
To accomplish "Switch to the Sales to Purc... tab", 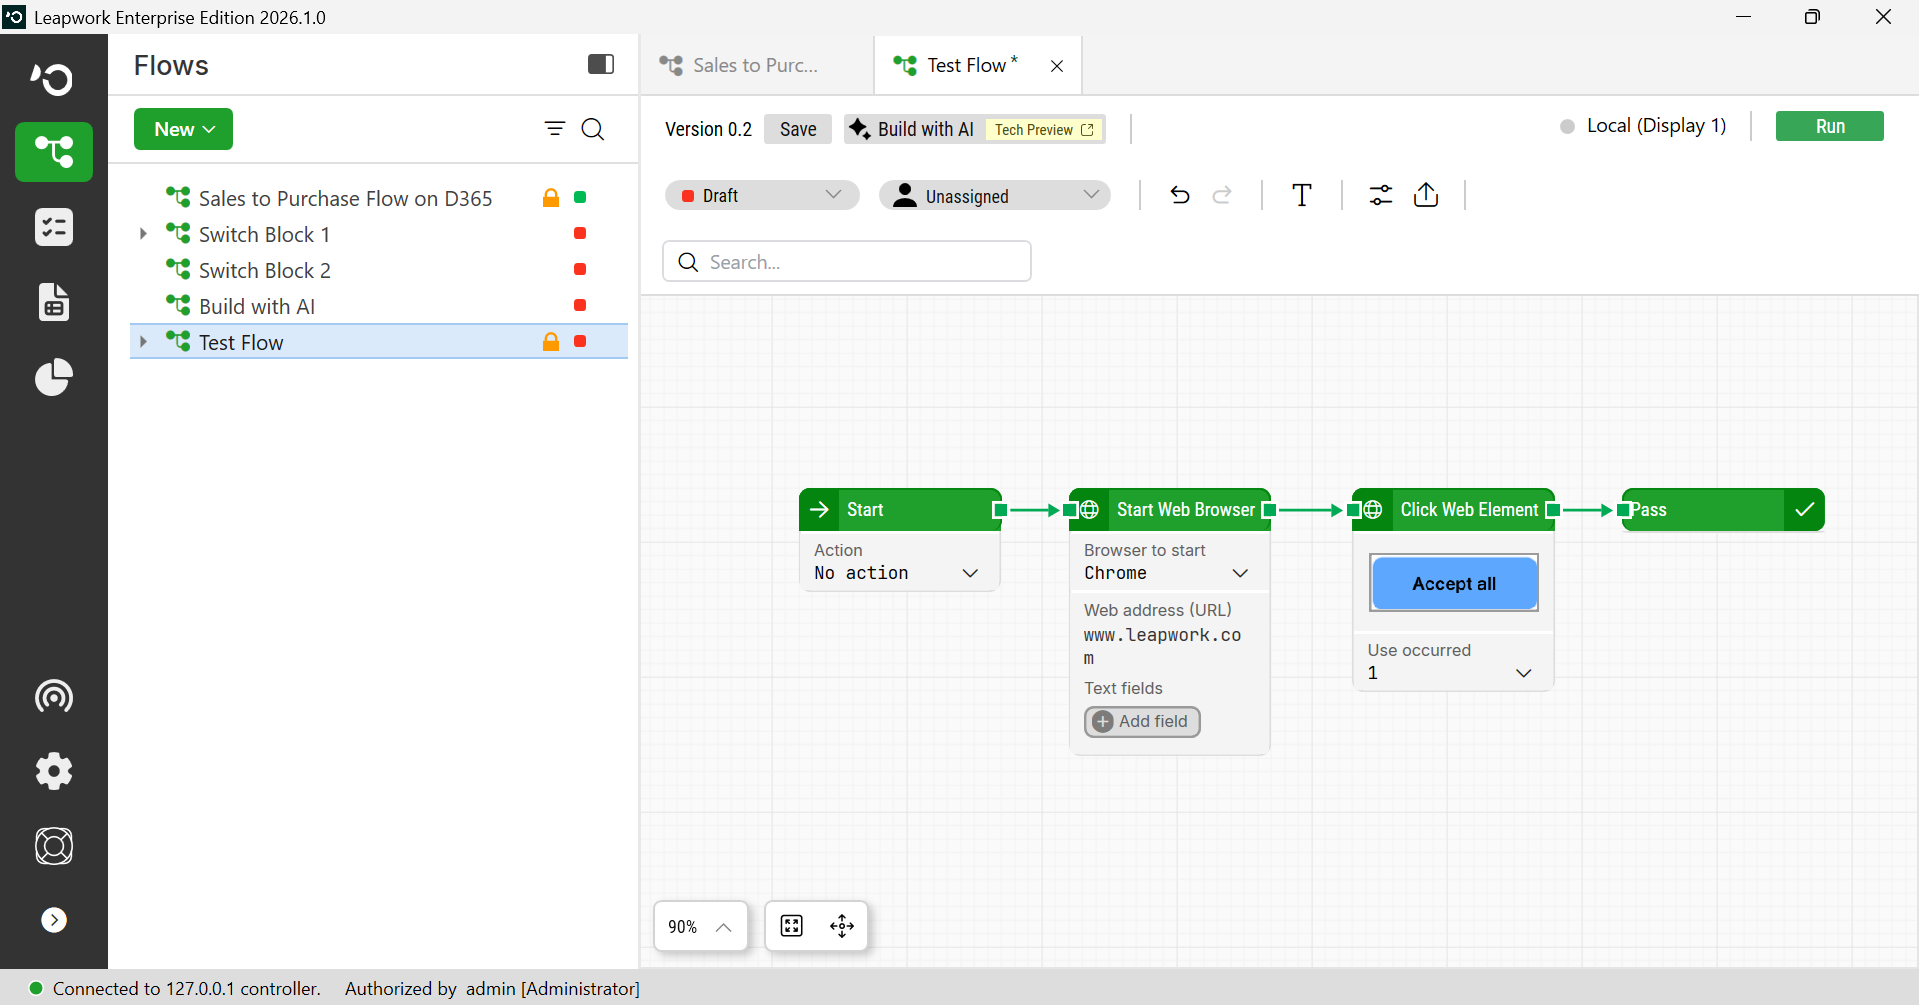I will (x=757, y=65).
